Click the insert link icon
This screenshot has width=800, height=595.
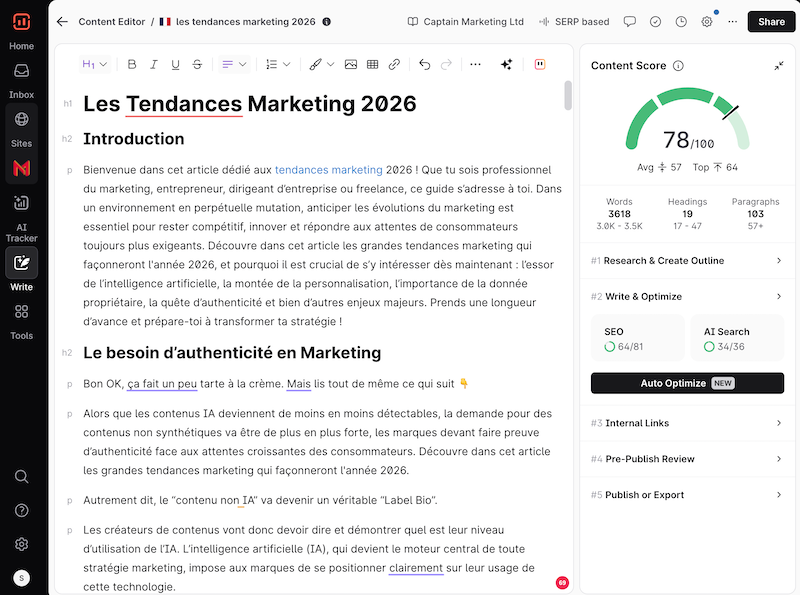[x=394, y=64]
